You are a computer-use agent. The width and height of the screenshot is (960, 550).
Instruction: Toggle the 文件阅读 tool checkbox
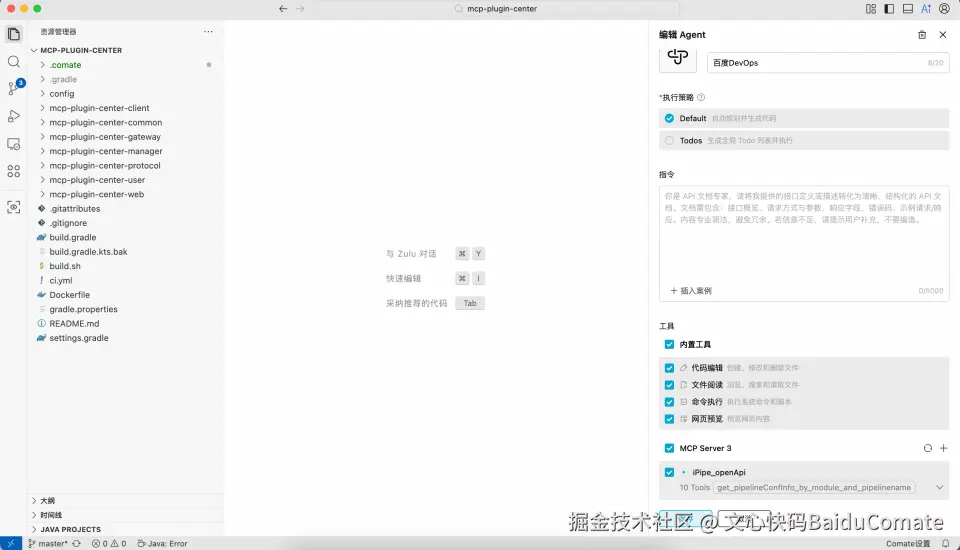669,385
